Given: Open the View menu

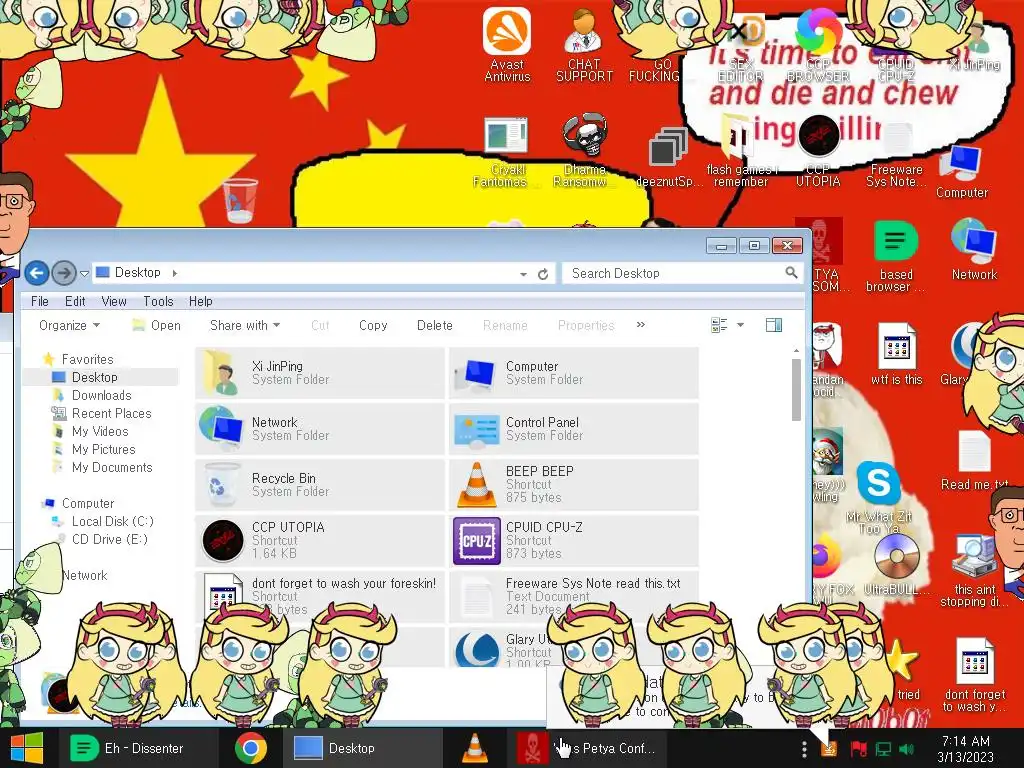Looking at the screenshot, I should tap(114, 301).
